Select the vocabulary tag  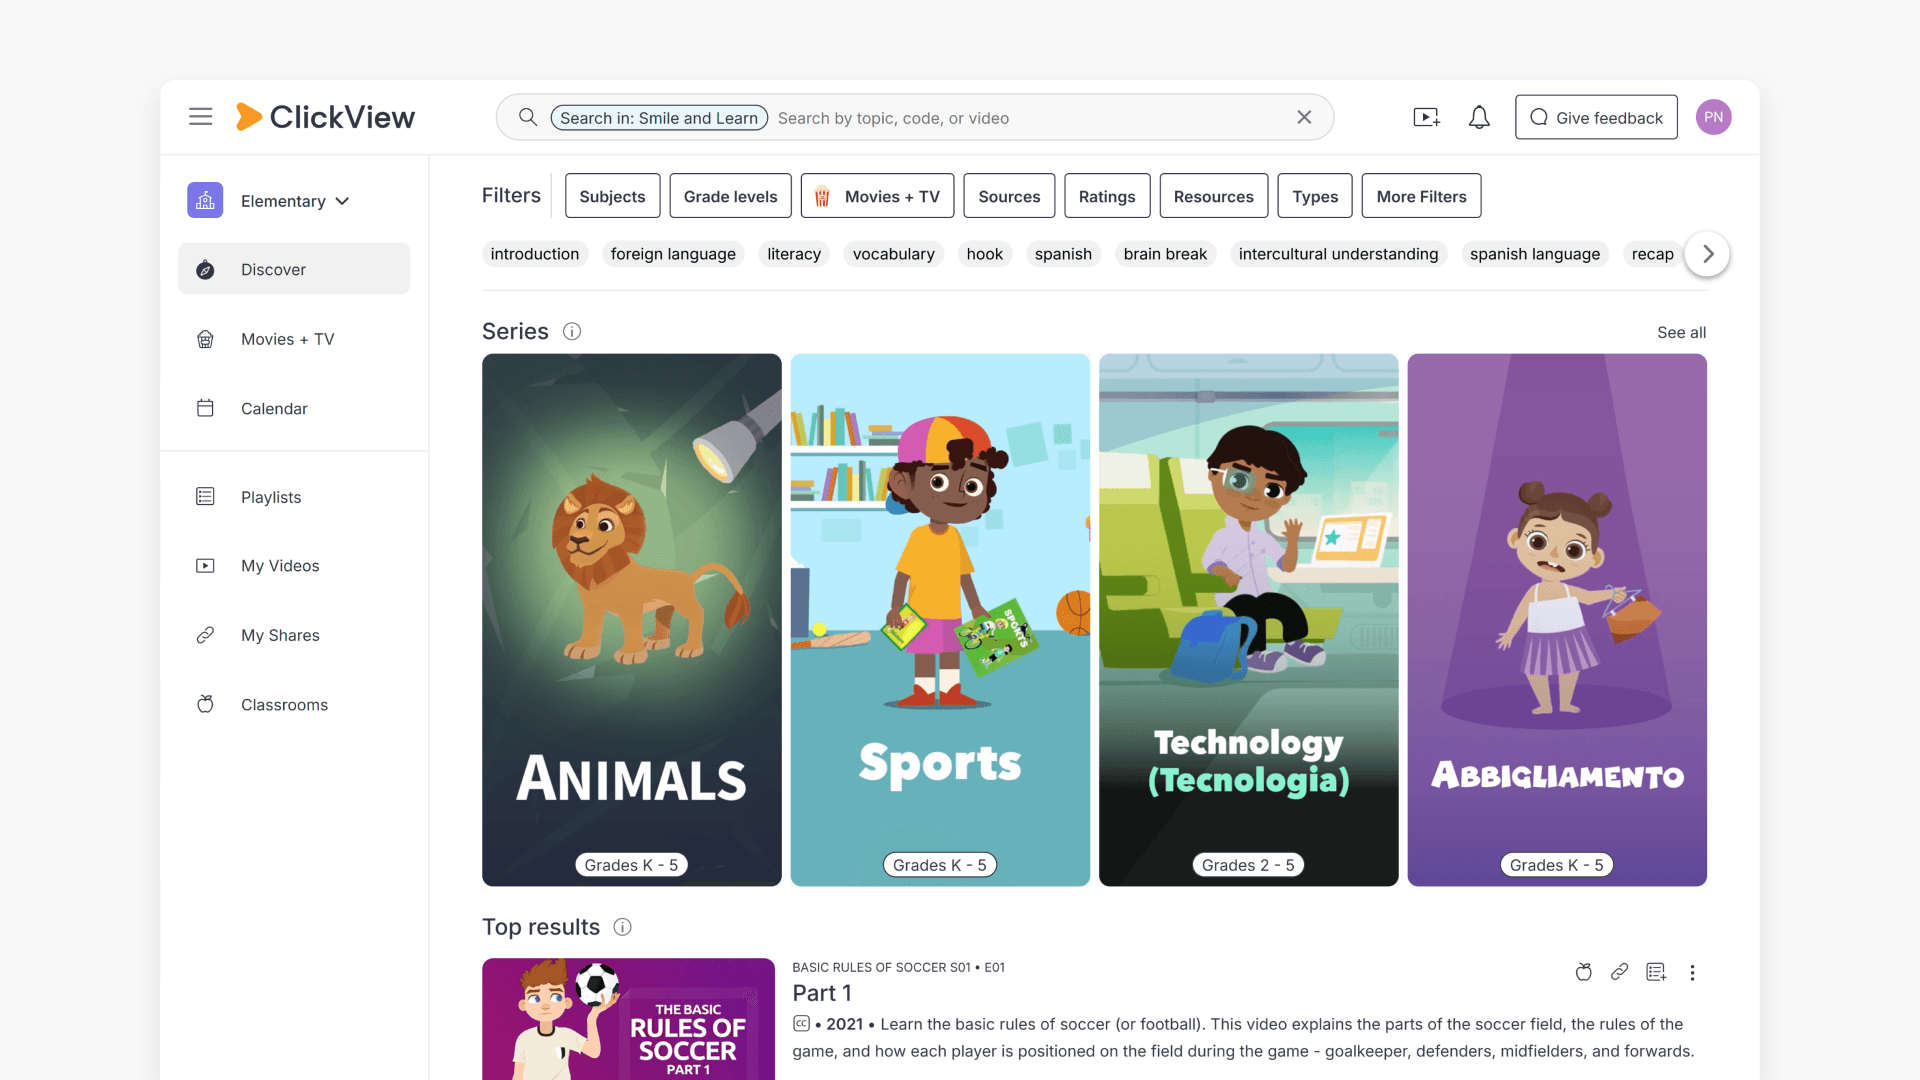pyautogui.click(x=894, y=254)
